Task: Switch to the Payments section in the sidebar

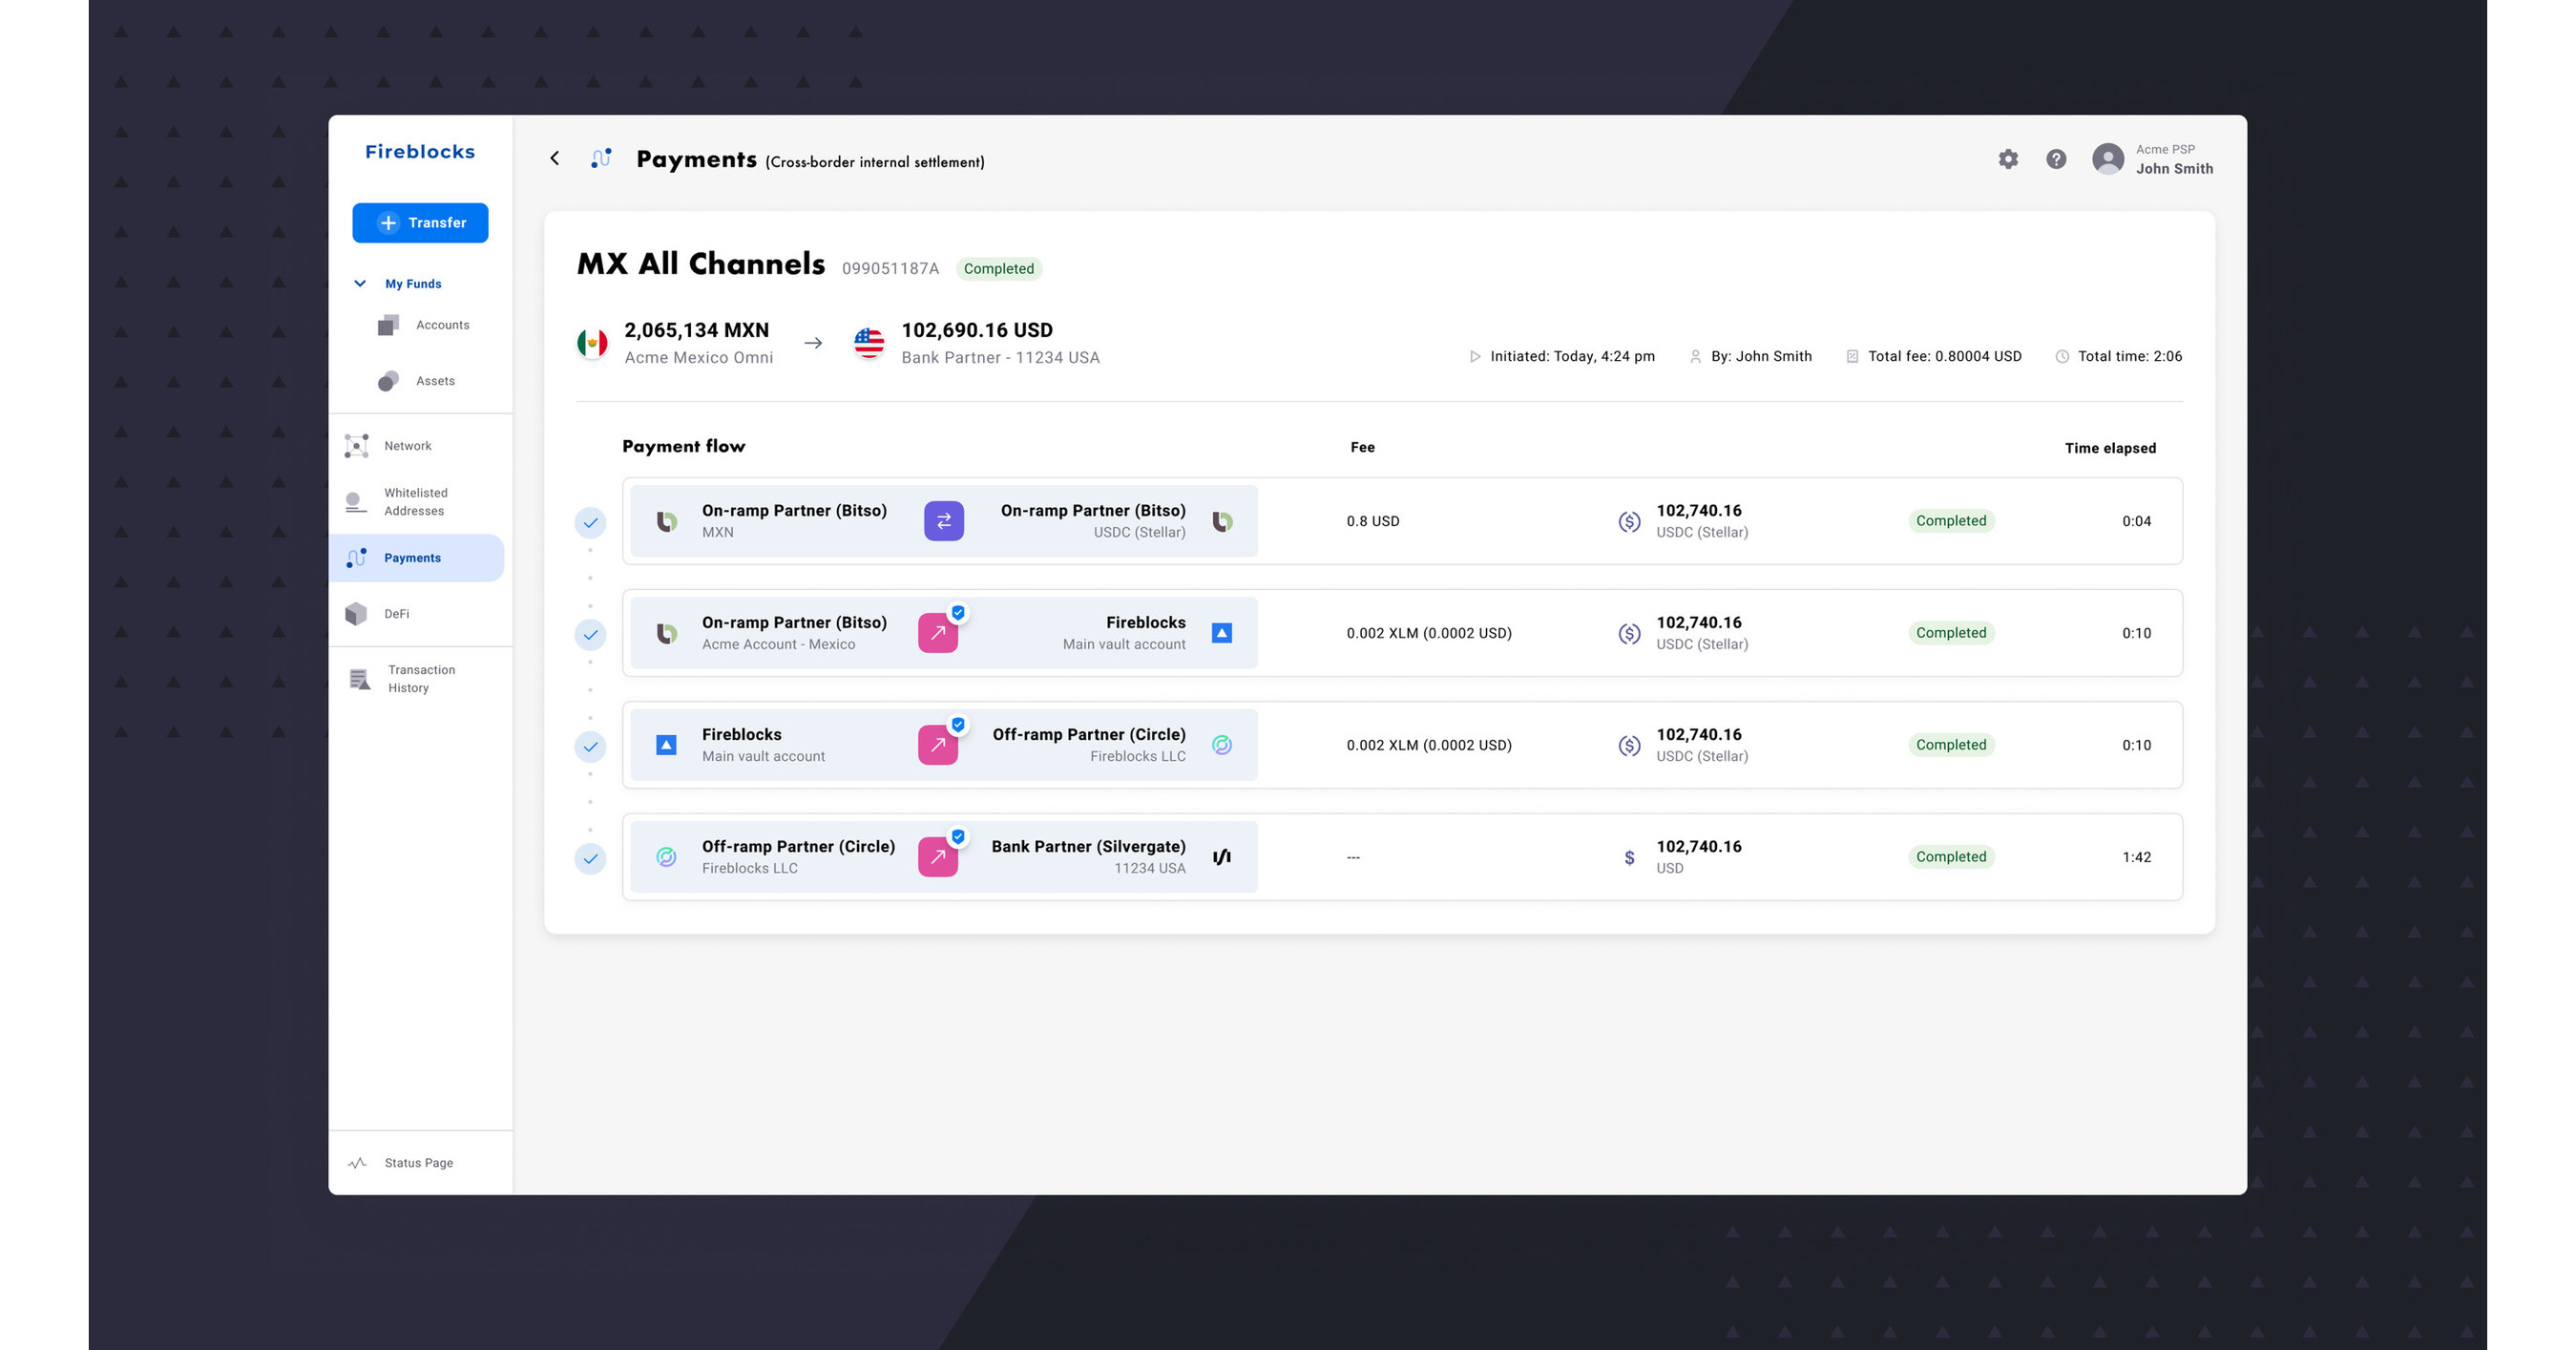Action: (x=414, y=557)
